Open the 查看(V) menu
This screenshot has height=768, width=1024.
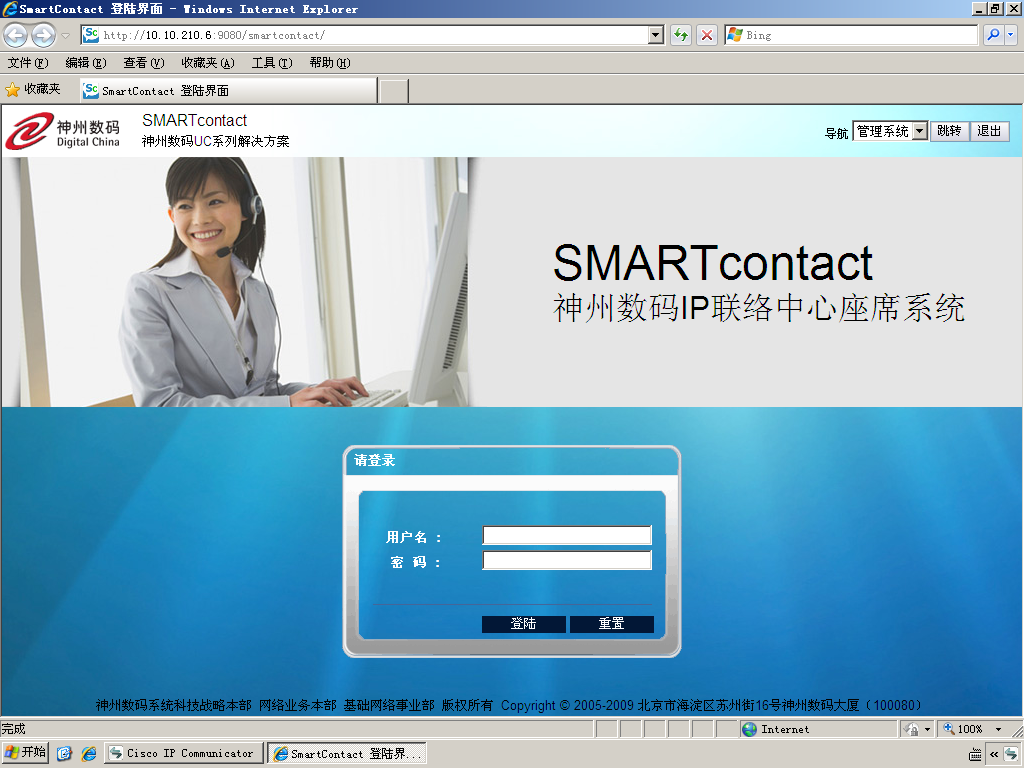click(x=144, y=63)
